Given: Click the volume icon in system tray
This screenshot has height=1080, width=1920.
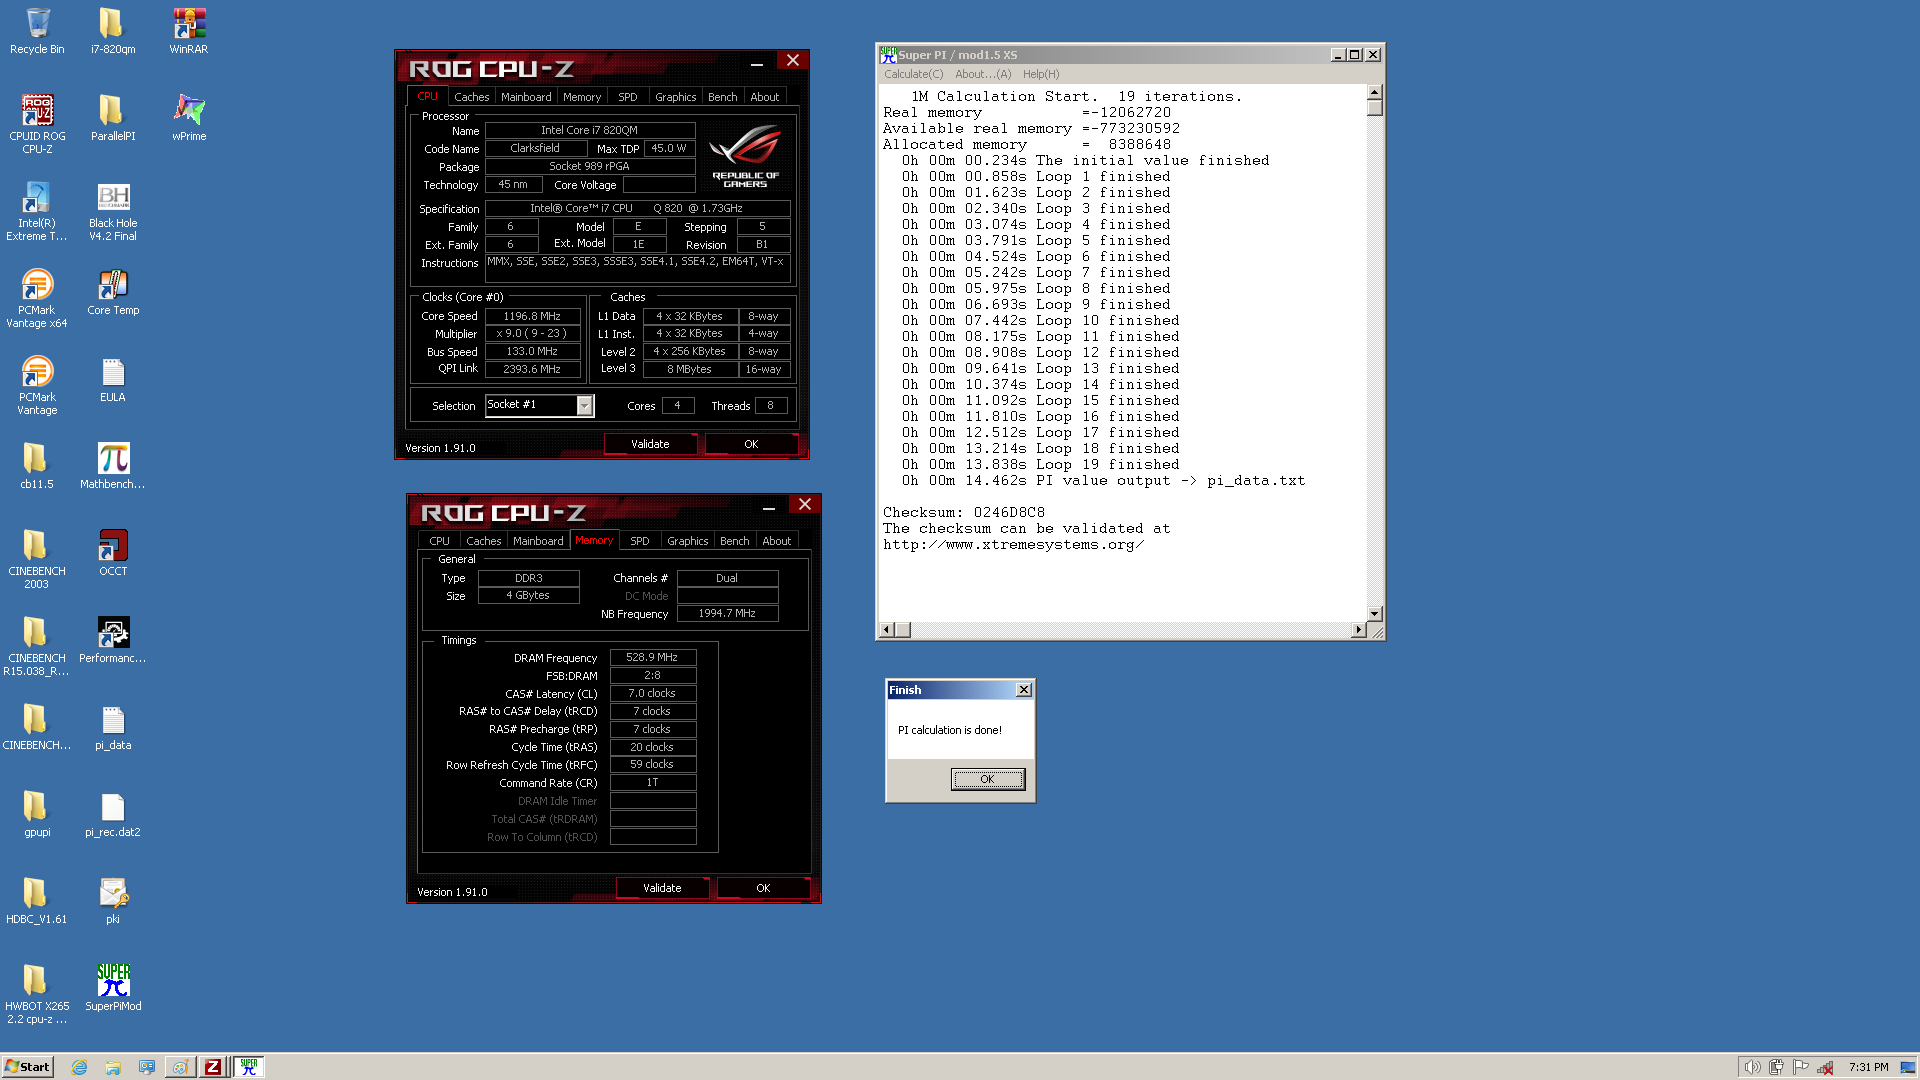Looking at the screenshot, I should click(x=1752, y=1067).
